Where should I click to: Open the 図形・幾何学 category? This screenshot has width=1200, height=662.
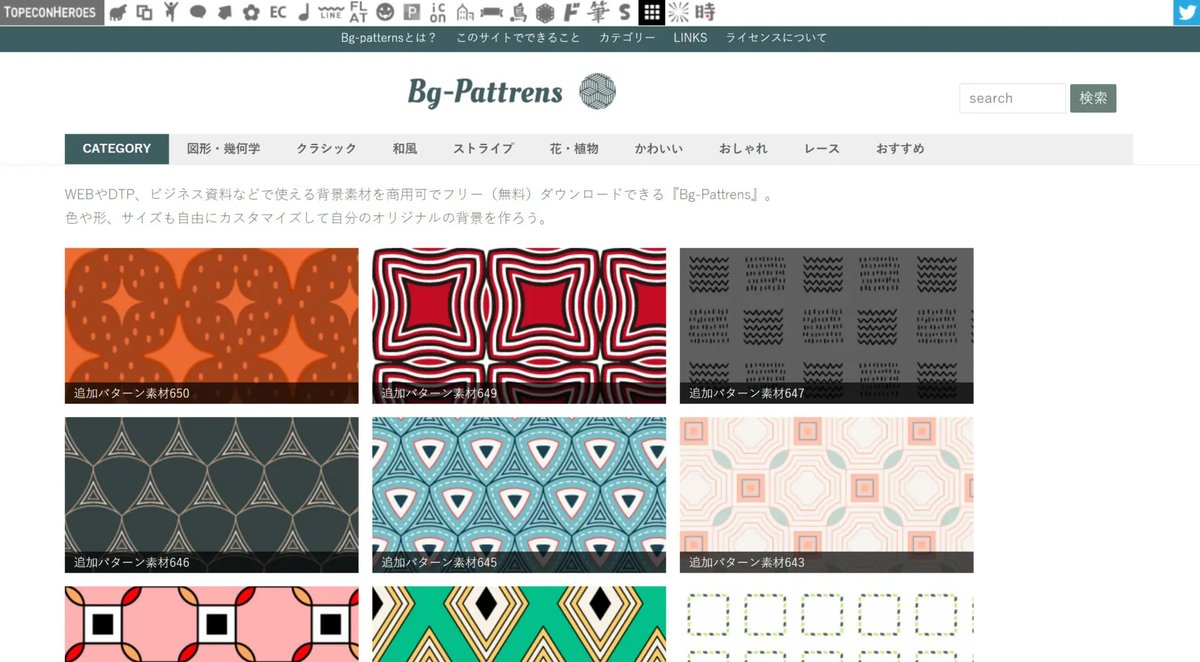[x=224, y=148]
